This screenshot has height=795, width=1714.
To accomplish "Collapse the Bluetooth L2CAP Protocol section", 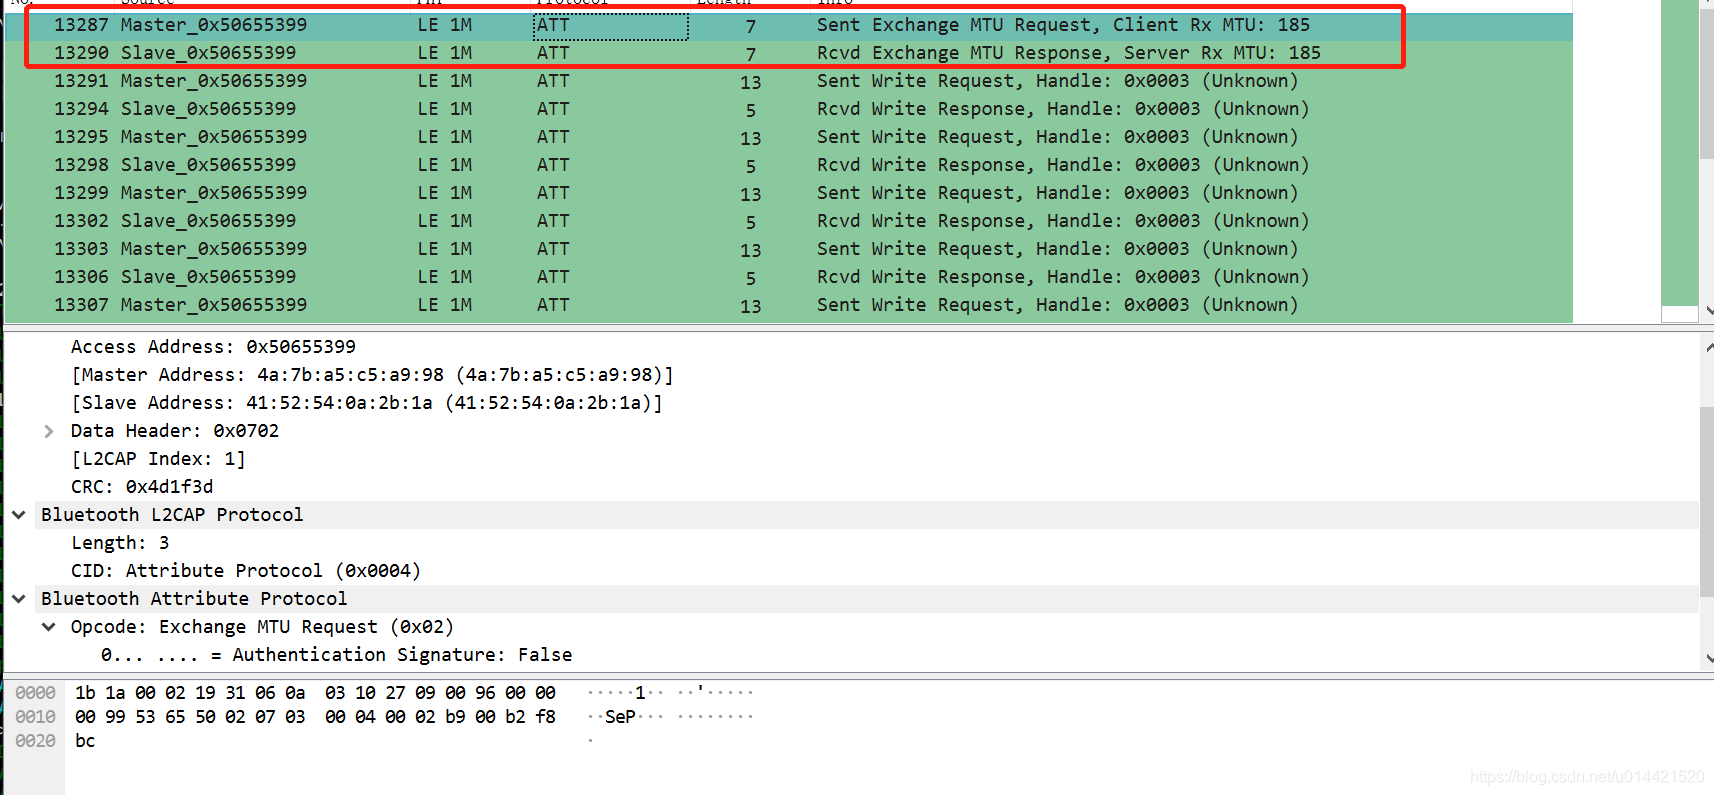I will 18,515.
